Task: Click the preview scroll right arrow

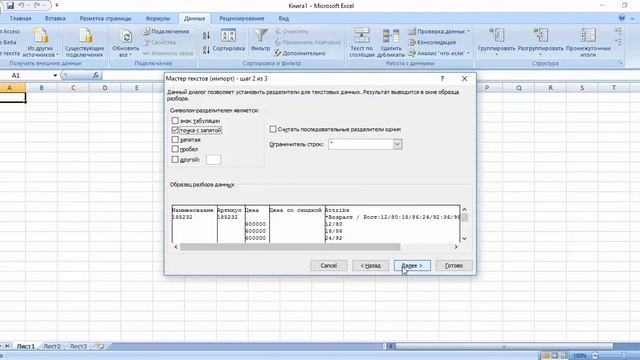Action: click(x=456, y=247)
